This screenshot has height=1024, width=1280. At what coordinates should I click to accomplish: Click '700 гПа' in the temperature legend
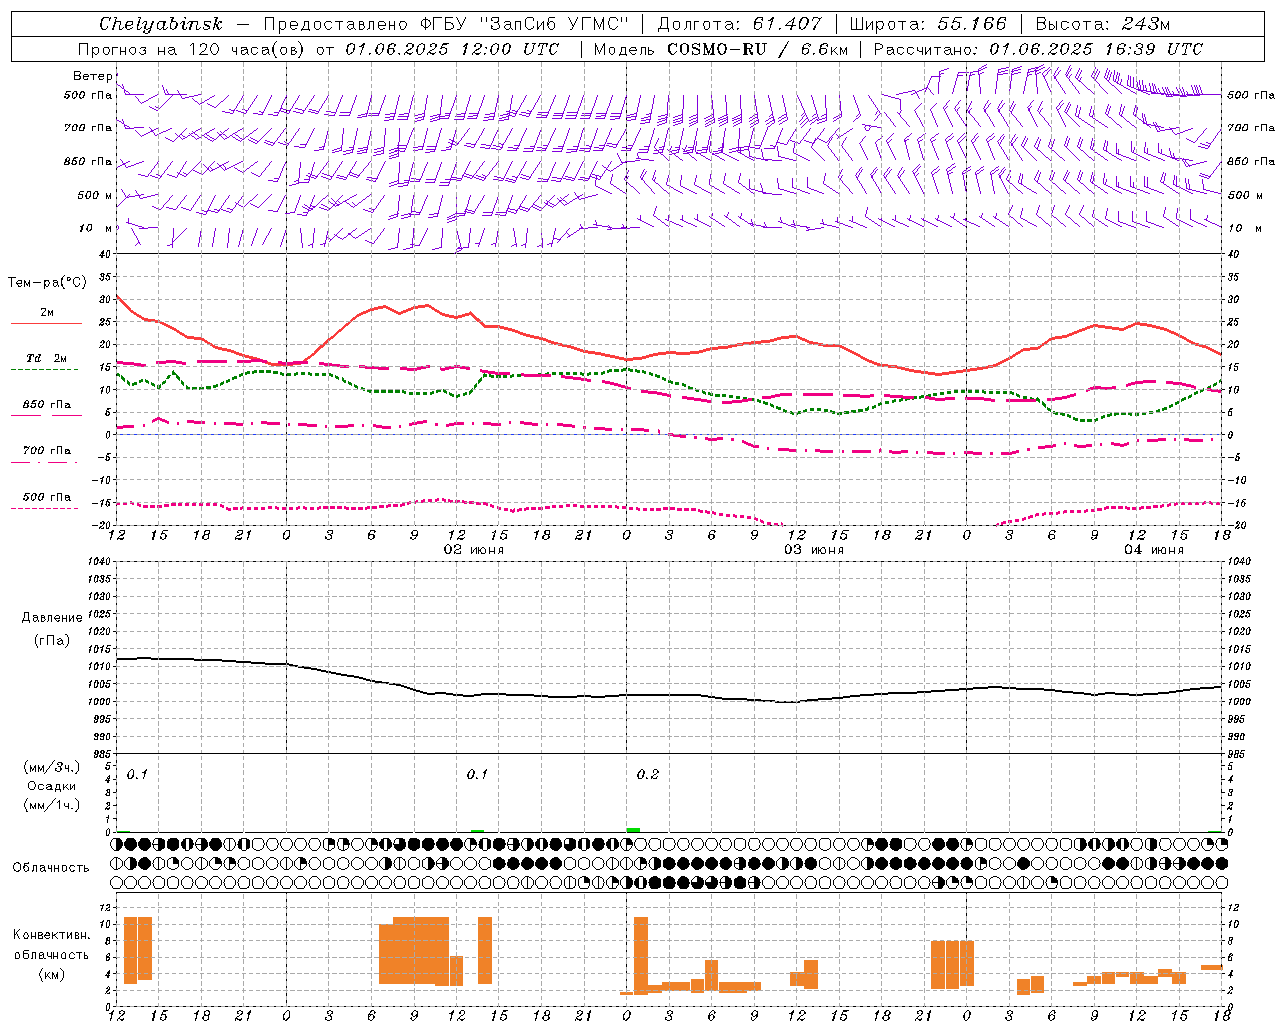[47, 451]
